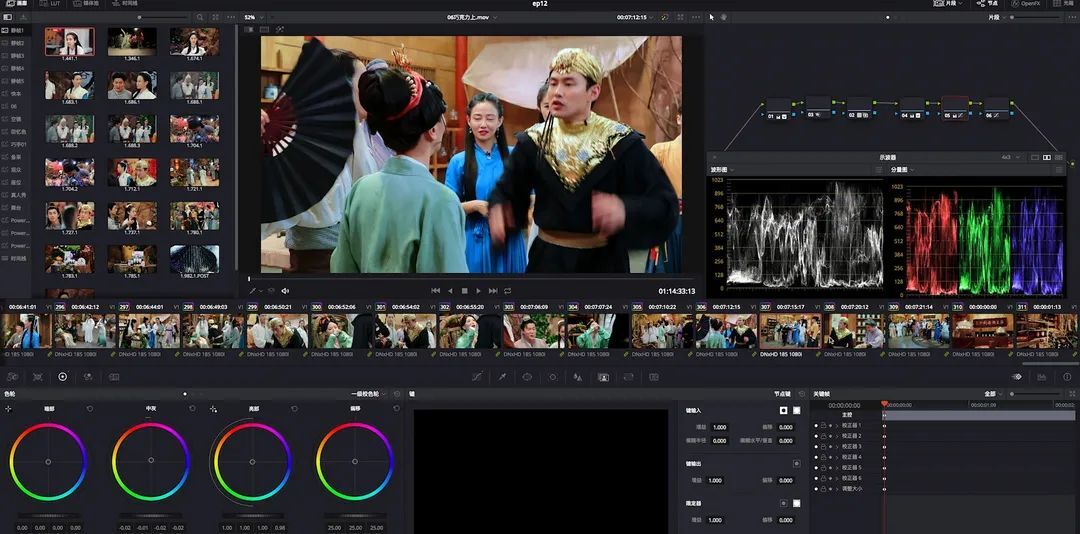Toggle viewer mute speaker icon
Screen dimensions: 1080x534
click(285, 291)
